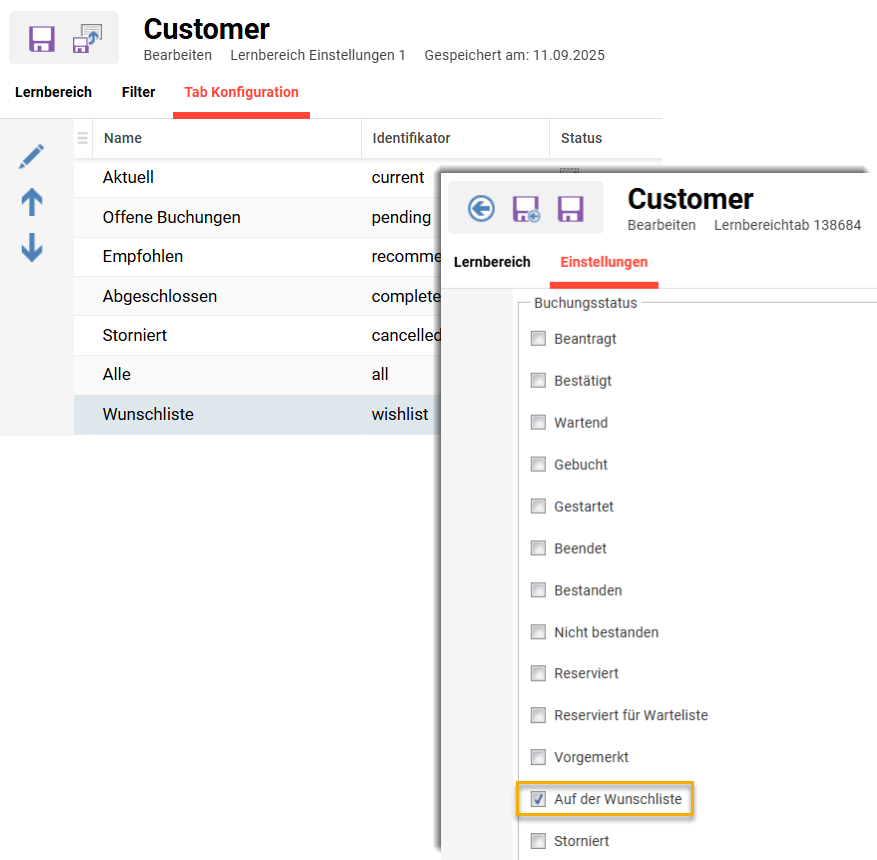Check the Gebucht checkbox
The image size is (877, 860).
tap(538, 464)
